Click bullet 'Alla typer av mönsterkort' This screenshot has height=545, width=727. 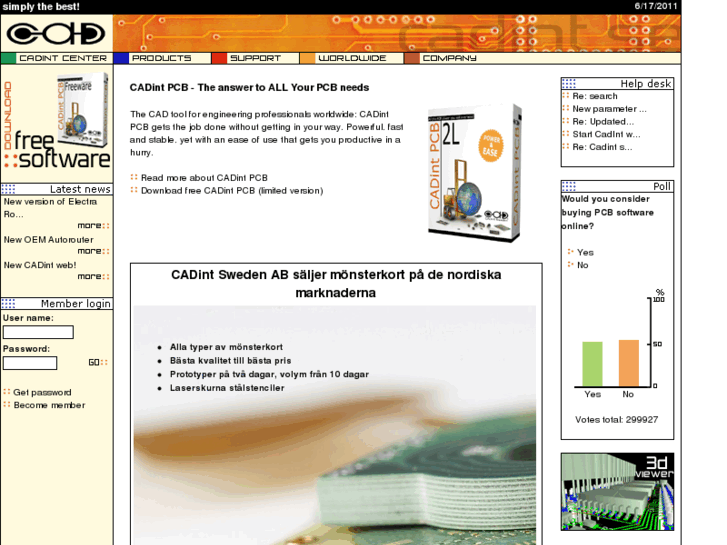coord(226,347)
